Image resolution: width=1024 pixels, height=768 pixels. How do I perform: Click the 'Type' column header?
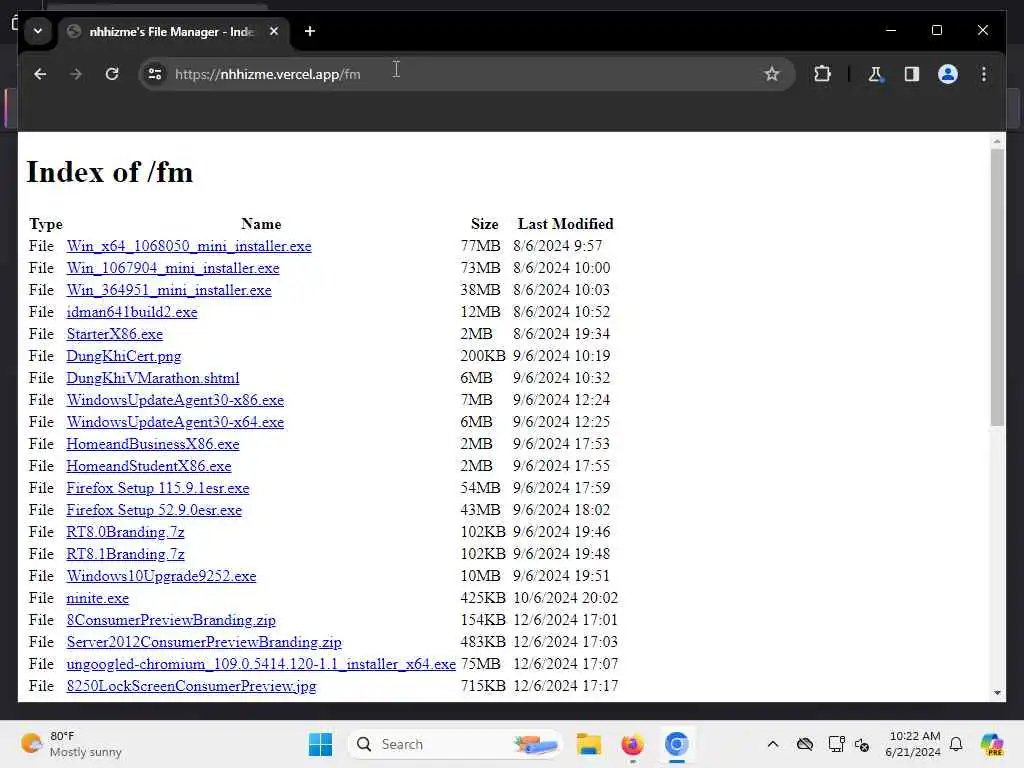pyautogui.click(x=46, y=224)
